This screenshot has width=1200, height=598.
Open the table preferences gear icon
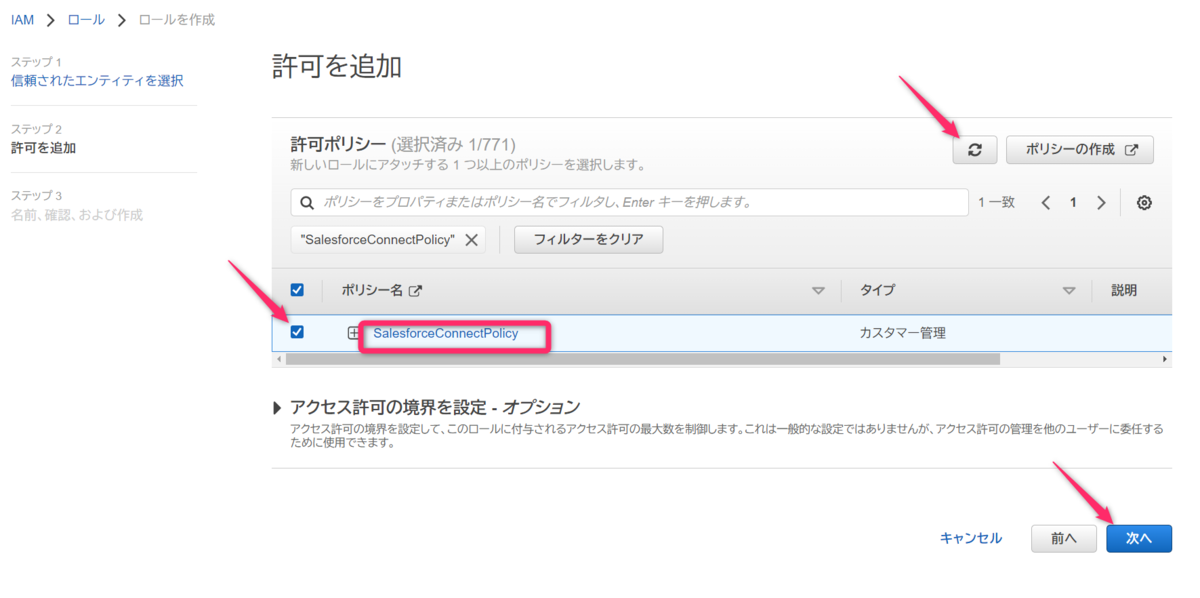tap(1144, 202)
